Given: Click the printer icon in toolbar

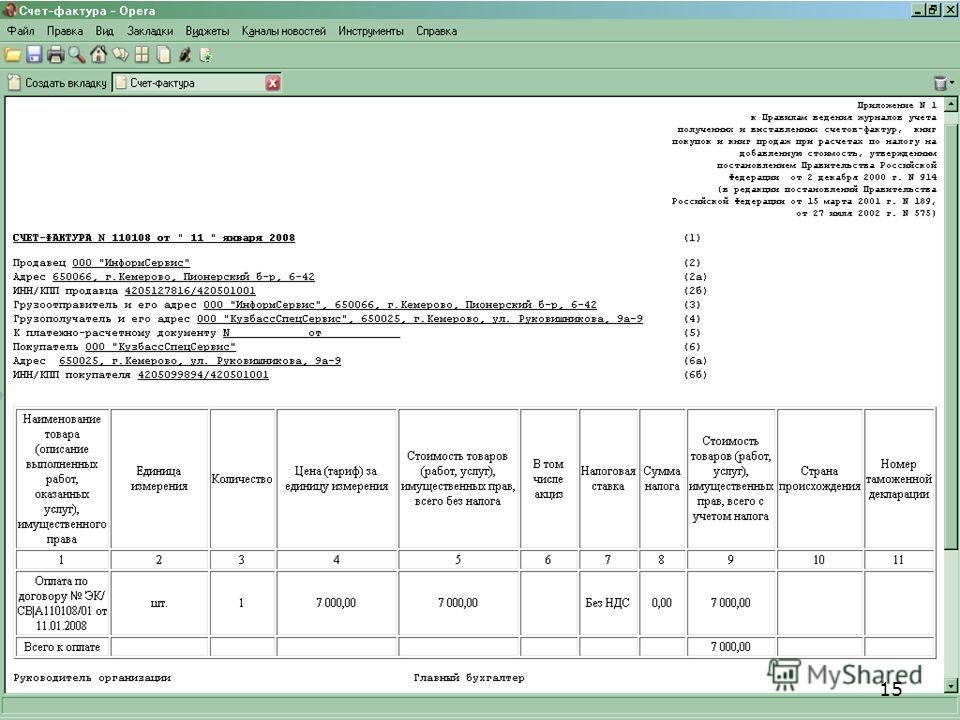Looking at the screenshot, I should (56, 55).
